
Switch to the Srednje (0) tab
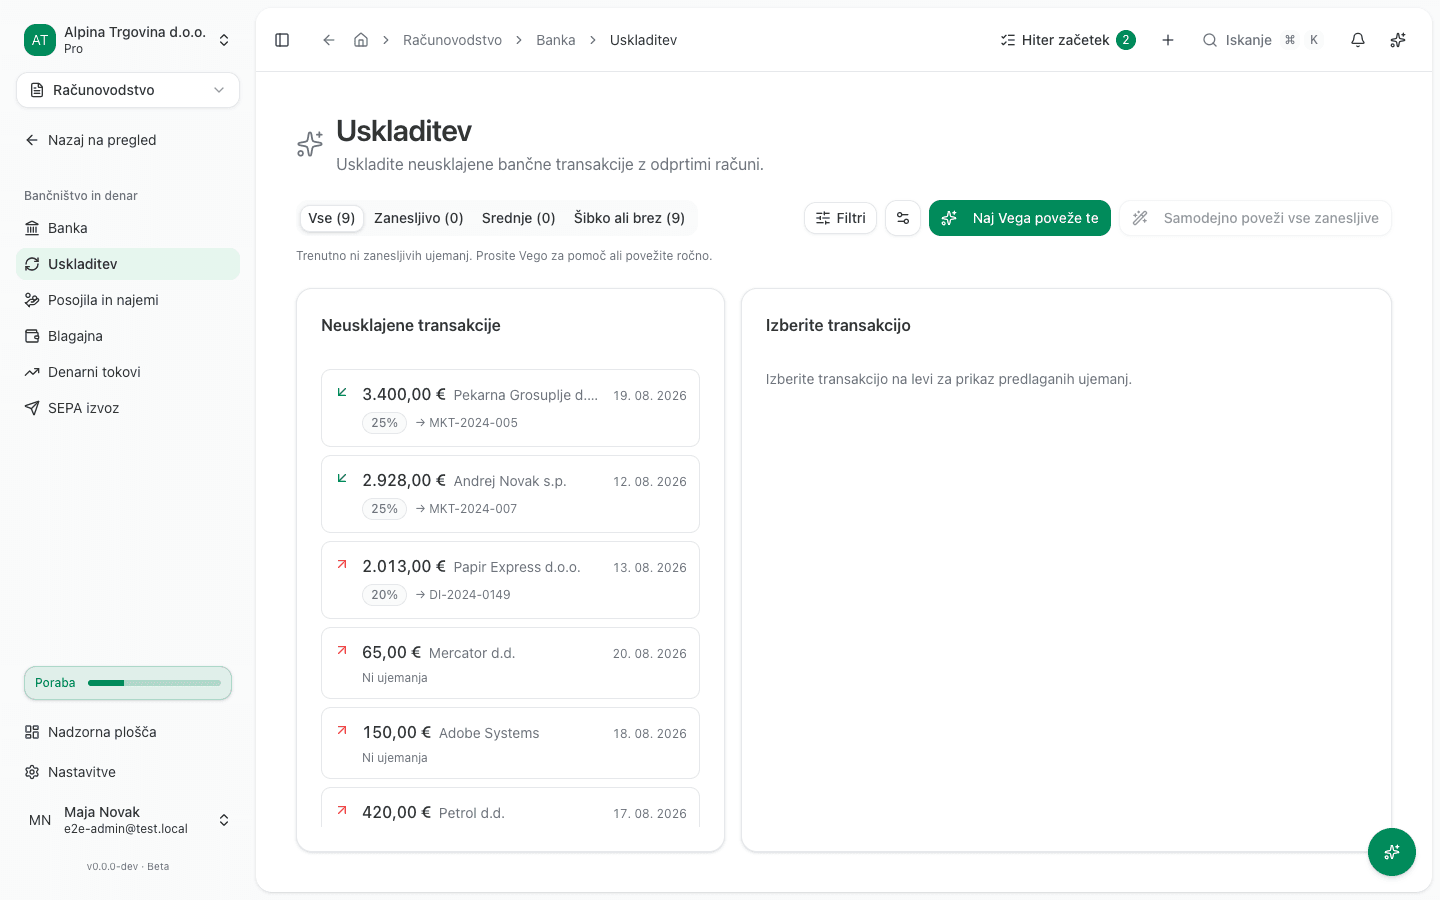click(519, 218)
